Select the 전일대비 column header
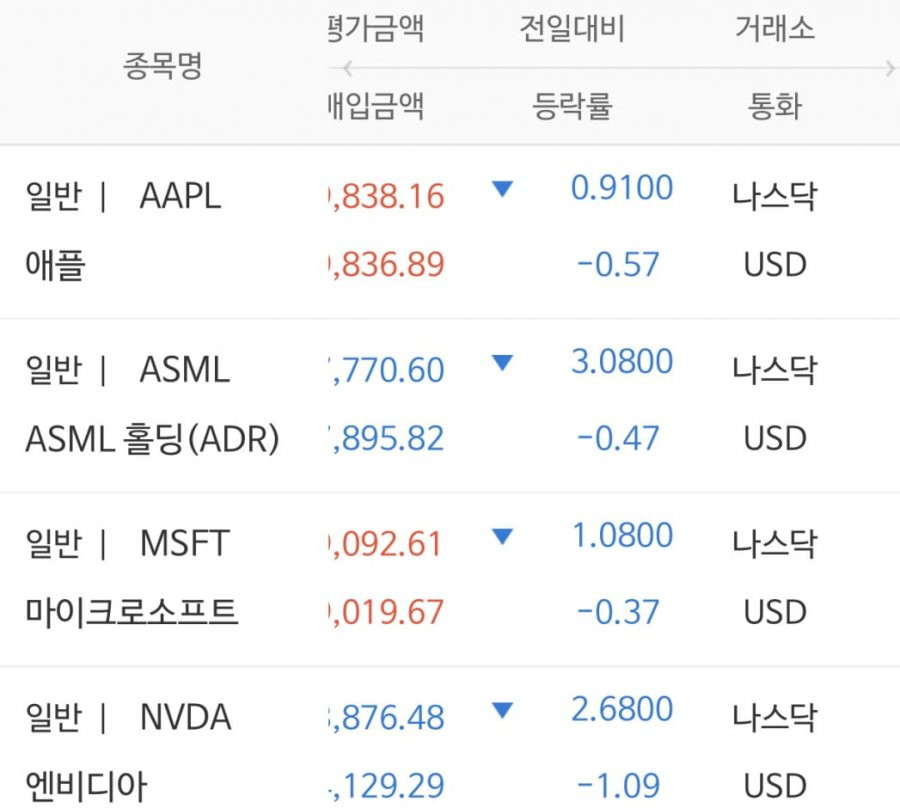 pos(572,29)
